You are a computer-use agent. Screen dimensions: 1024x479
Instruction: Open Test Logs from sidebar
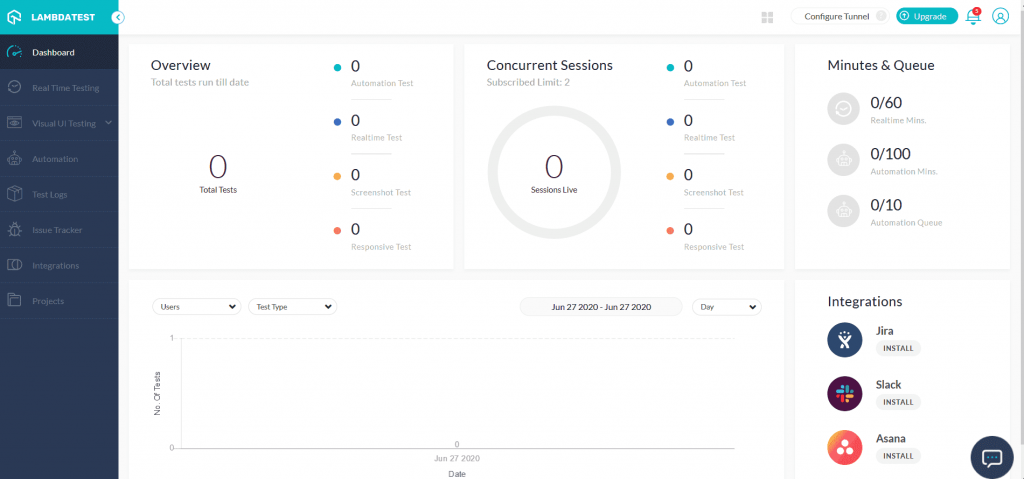(x=49, y=194)
